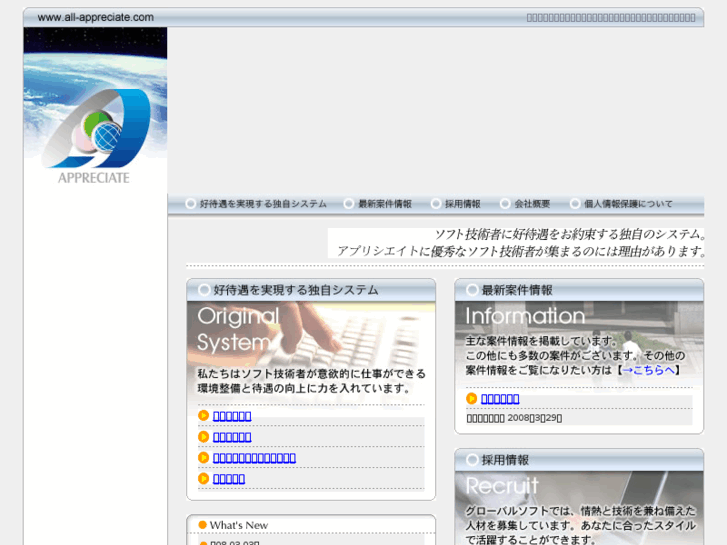Click the last link in Original System list
The image size is (727, 545).
(229, 479)
